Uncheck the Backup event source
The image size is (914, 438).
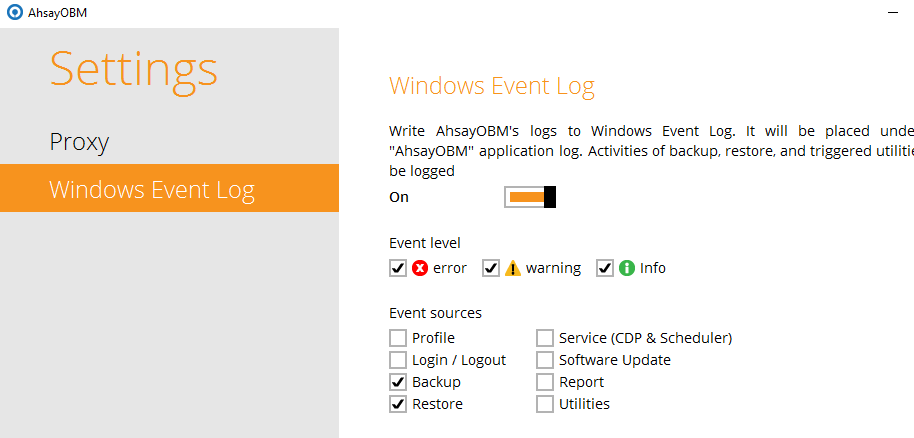click(398, 382)
